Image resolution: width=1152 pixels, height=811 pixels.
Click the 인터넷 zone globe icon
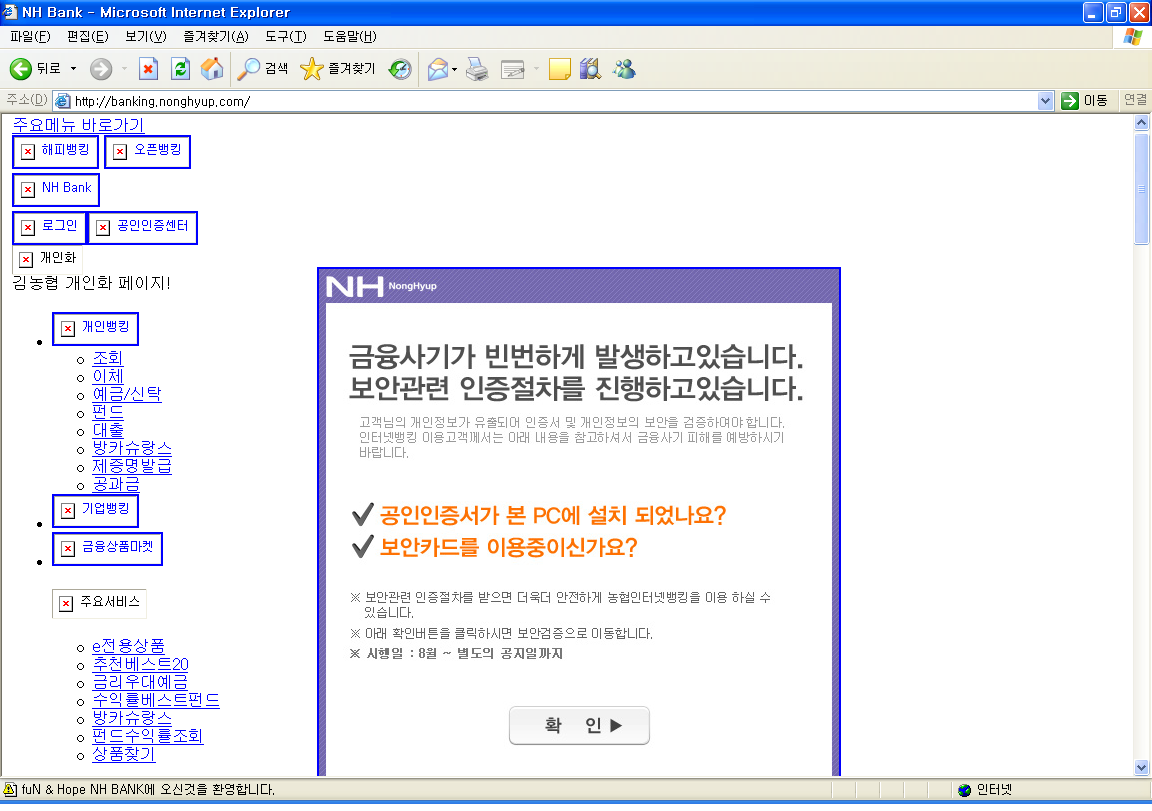pyautogui.click(x=965, y=790)
